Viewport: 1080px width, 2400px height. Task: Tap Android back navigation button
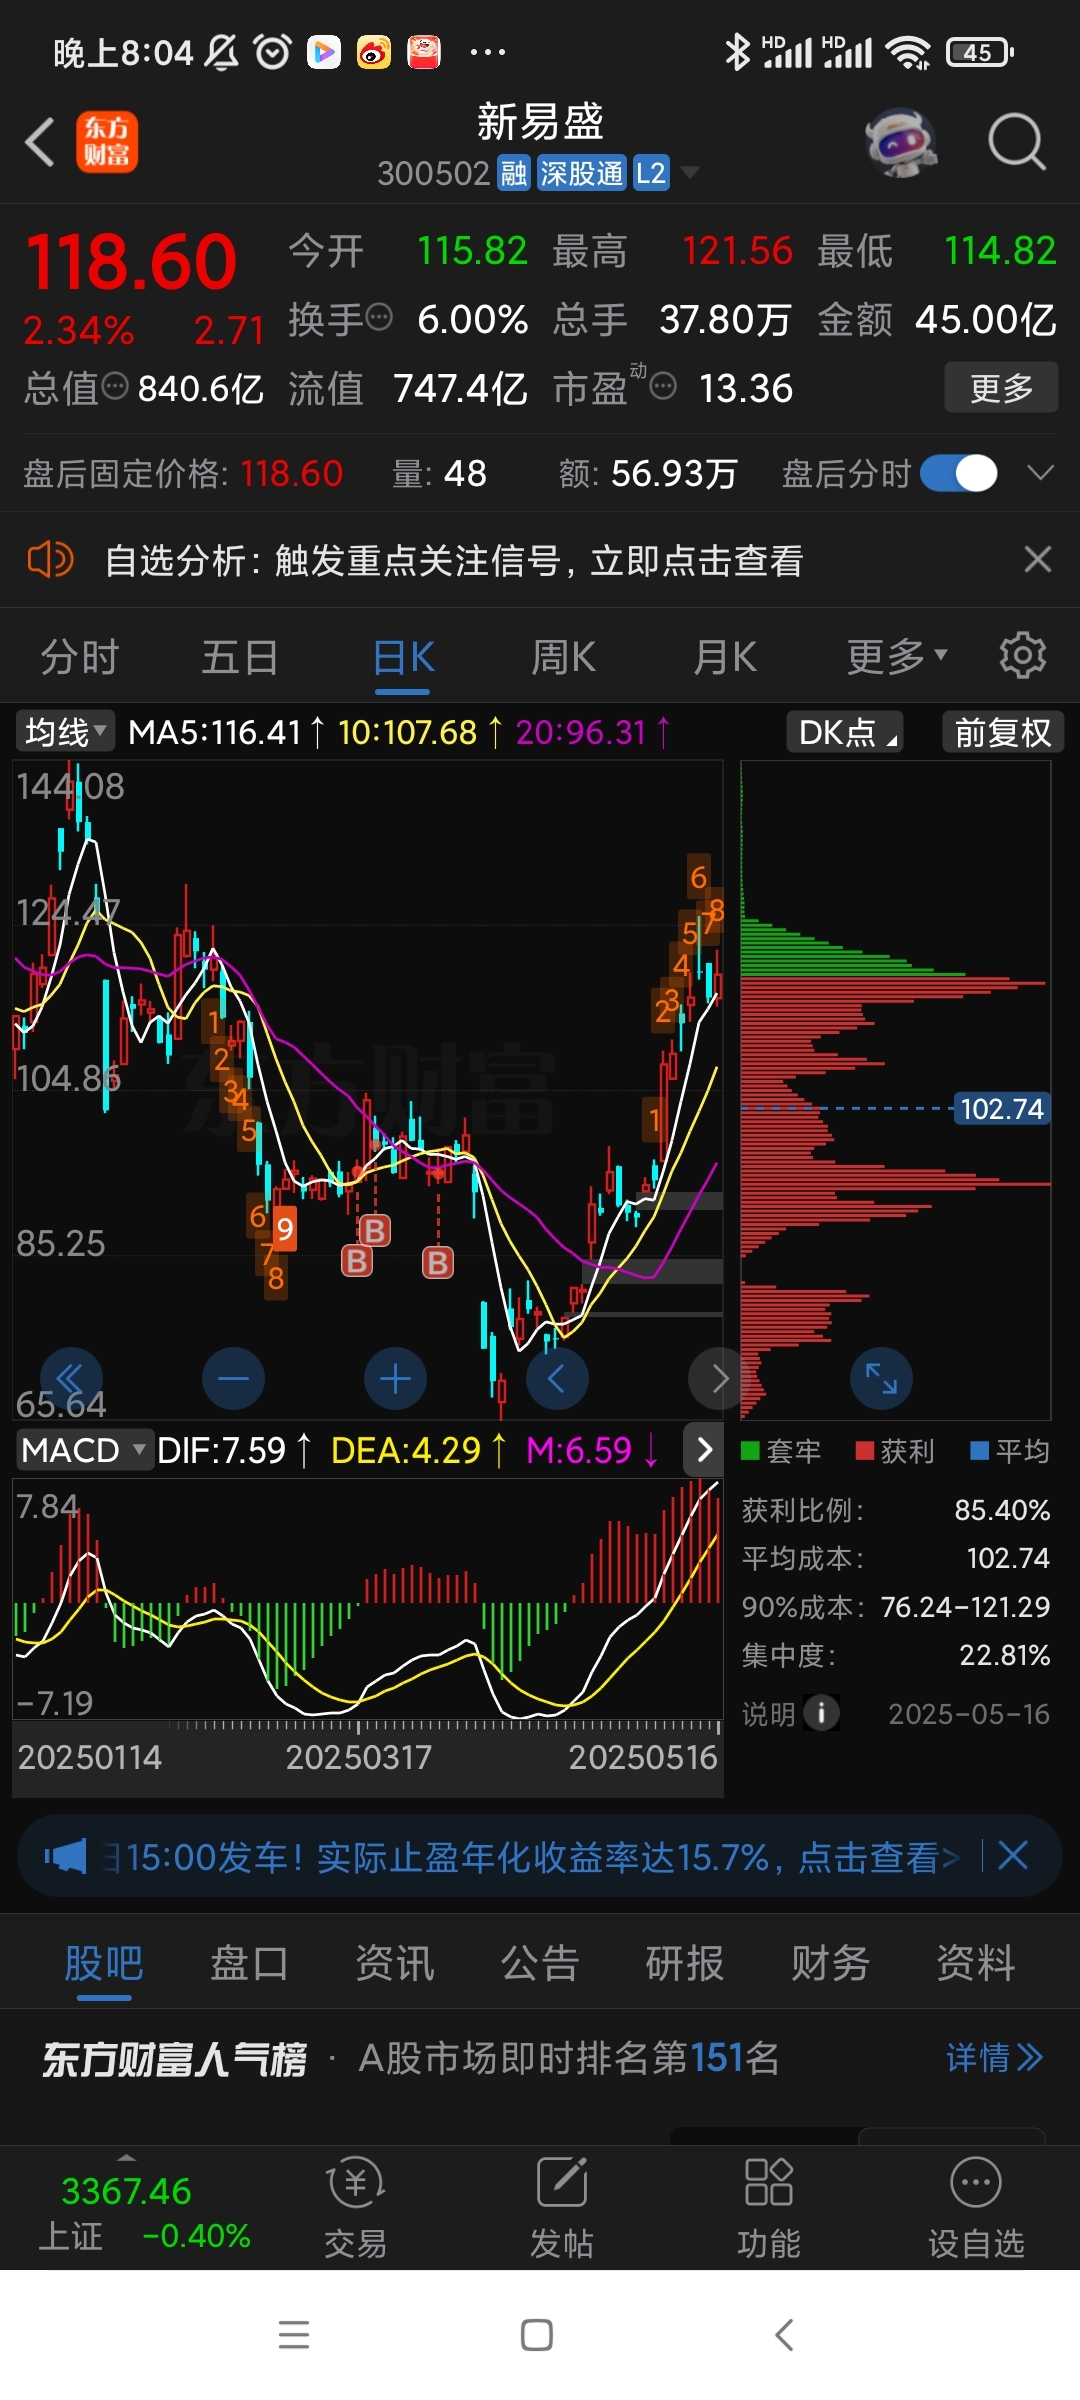pos(785,2334)
